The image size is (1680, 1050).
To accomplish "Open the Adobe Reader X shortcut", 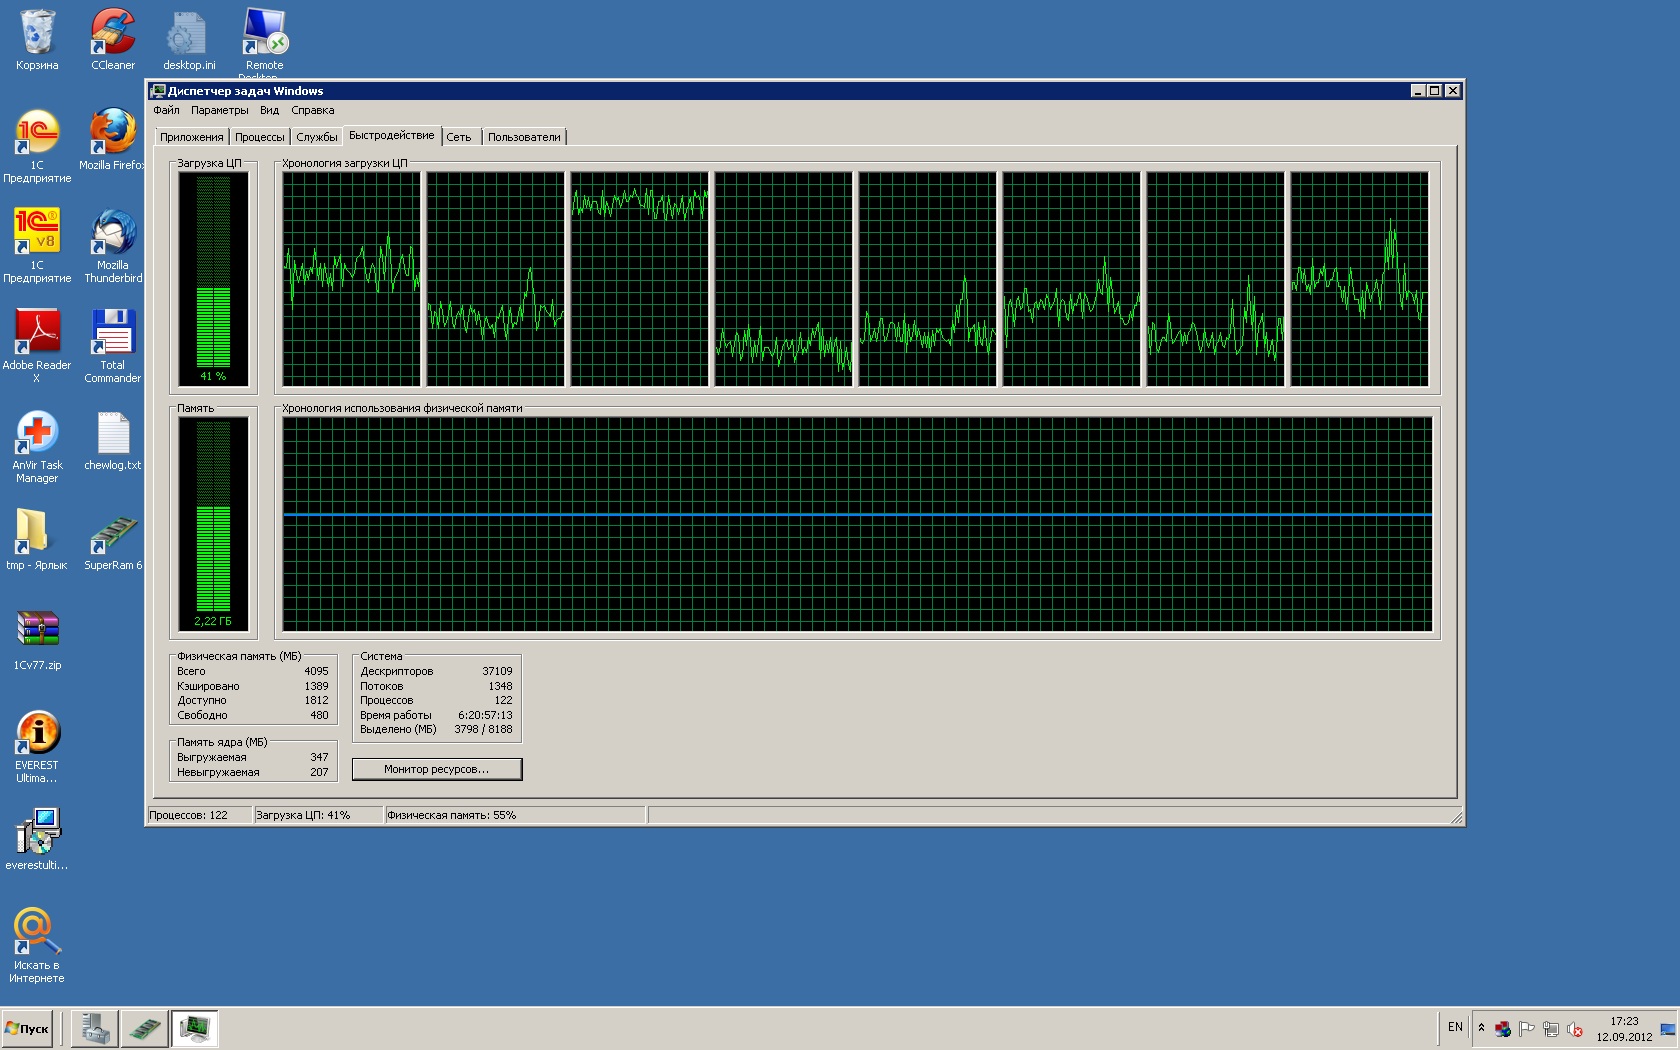I will coord(37,335).
